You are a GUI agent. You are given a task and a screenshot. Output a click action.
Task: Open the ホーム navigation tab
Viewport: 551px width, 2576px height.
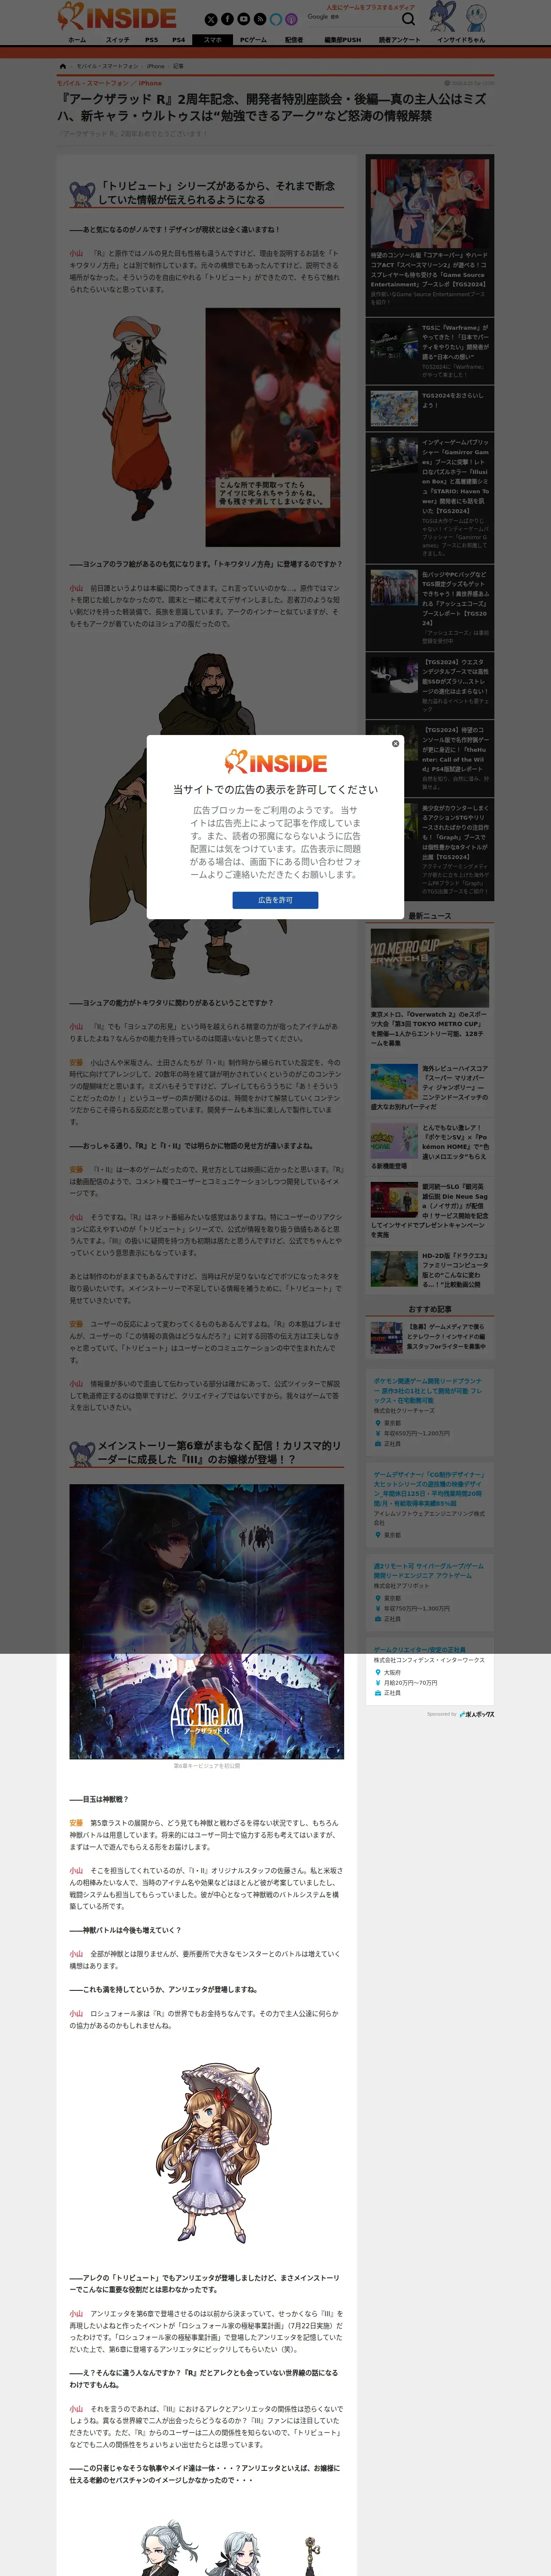pyautogui.click(x=77, y=40)
